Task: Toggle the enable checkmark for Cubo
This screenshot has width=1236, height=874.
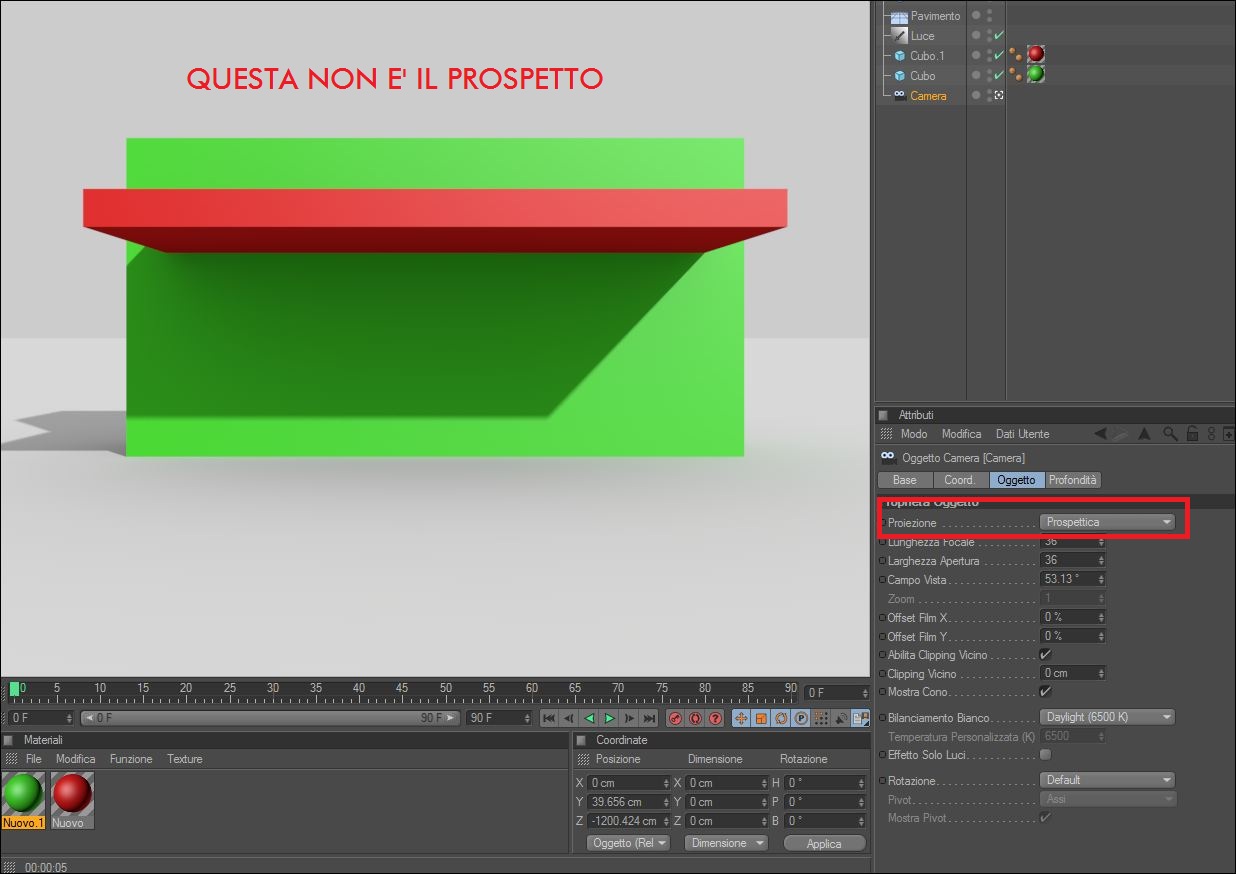Action: 999,75
